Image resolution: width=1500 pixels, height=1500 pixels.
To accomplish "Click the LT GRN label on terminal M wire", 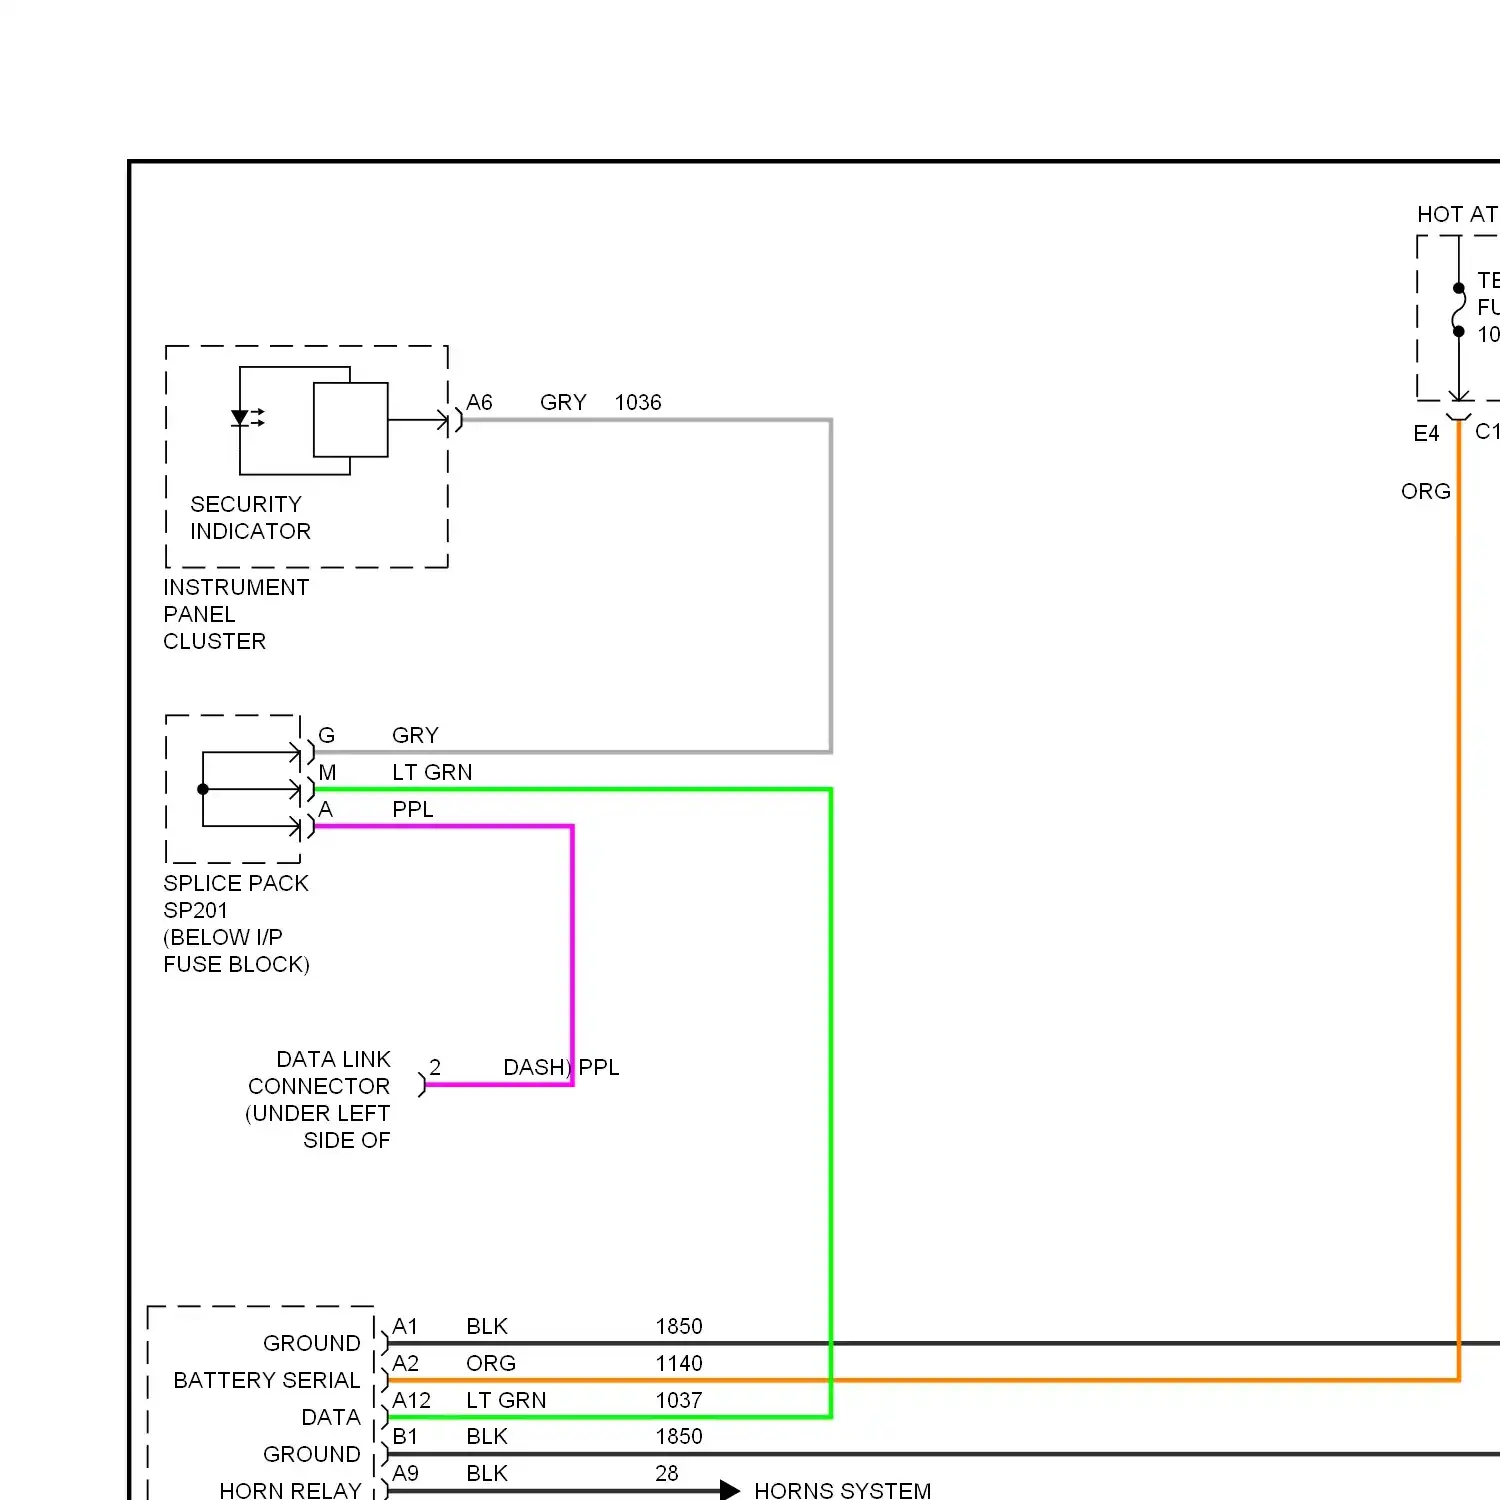I will [x=432, y=772].
